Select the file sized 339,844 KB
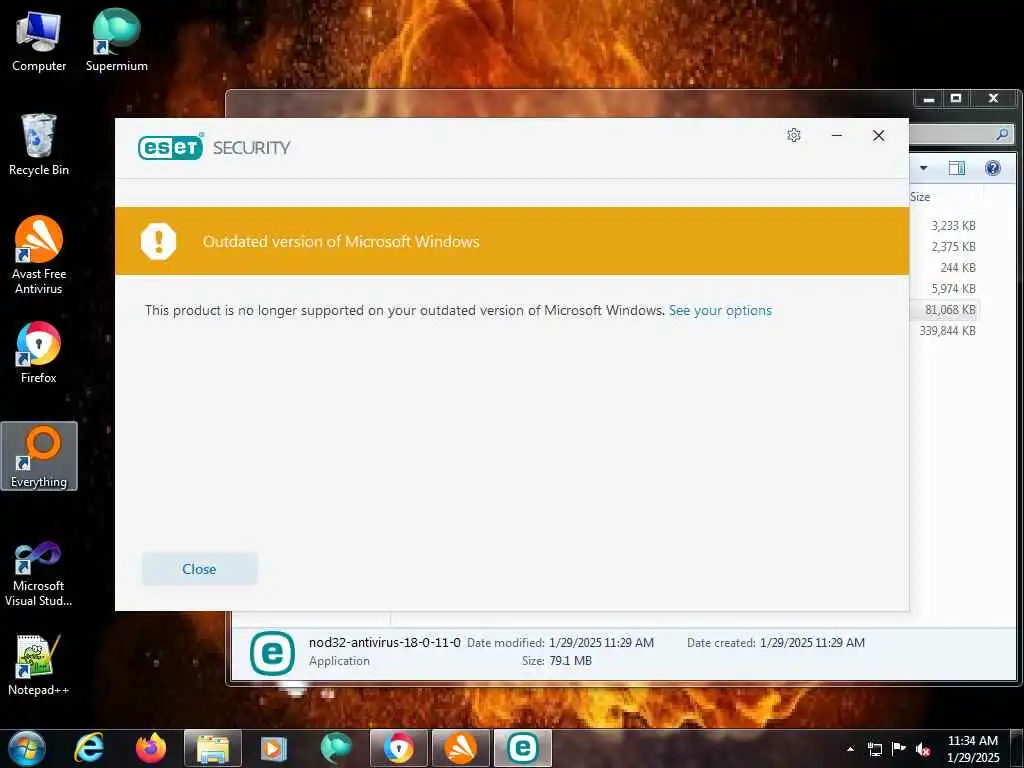This screenshot has height=768, width=1024. [x=948, y=330]
